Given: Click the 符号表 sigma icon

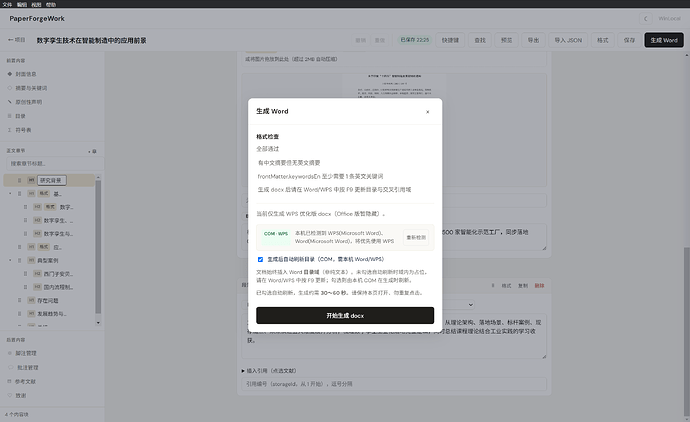Looking at the screenshot, I should 10,130.
